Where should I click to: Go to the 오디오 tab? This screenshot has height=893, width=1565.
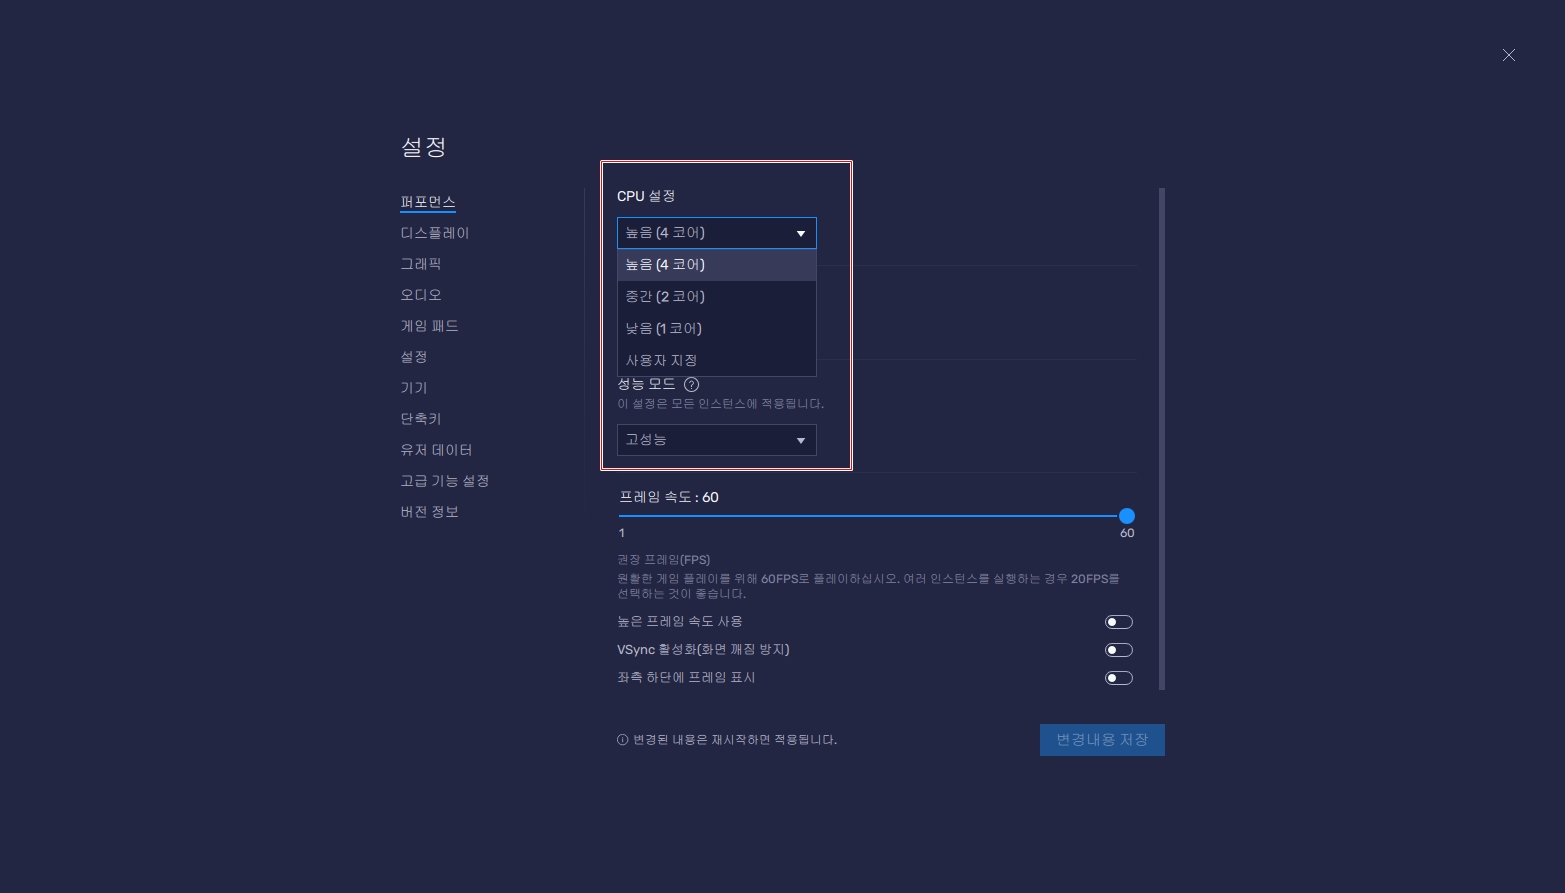[x=421, y=295]
